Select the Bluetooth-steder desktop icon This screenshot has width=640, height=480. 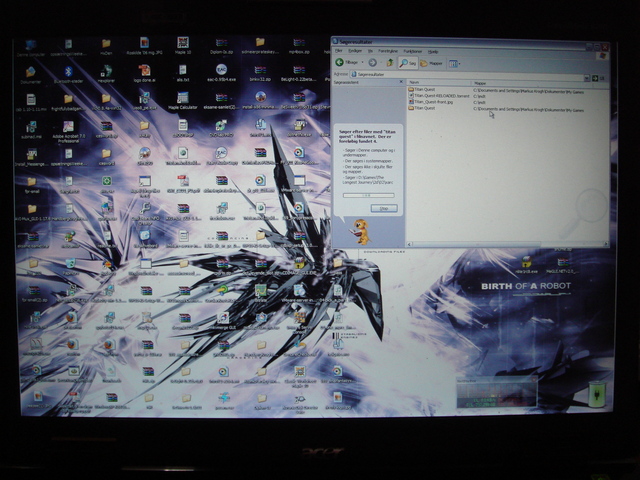(68, 75)
